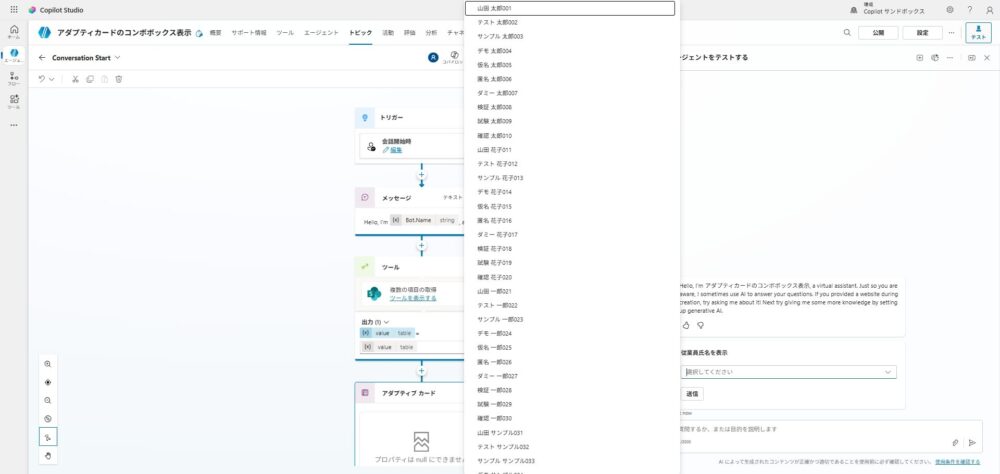Click the 送信 submit button on card
The width and height of the screenshot is (1000, 474).
tap(693, 394)
